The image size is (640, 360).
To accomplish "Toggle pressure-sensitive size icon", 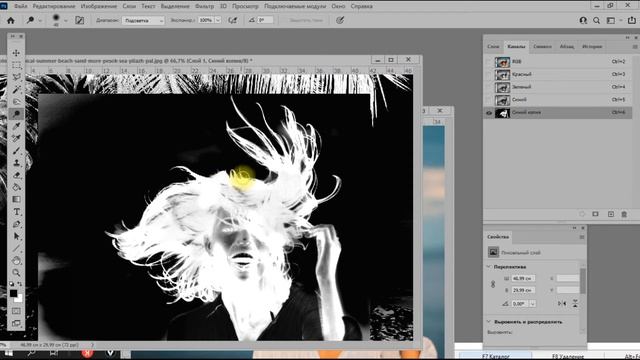I will pos(340,20).
